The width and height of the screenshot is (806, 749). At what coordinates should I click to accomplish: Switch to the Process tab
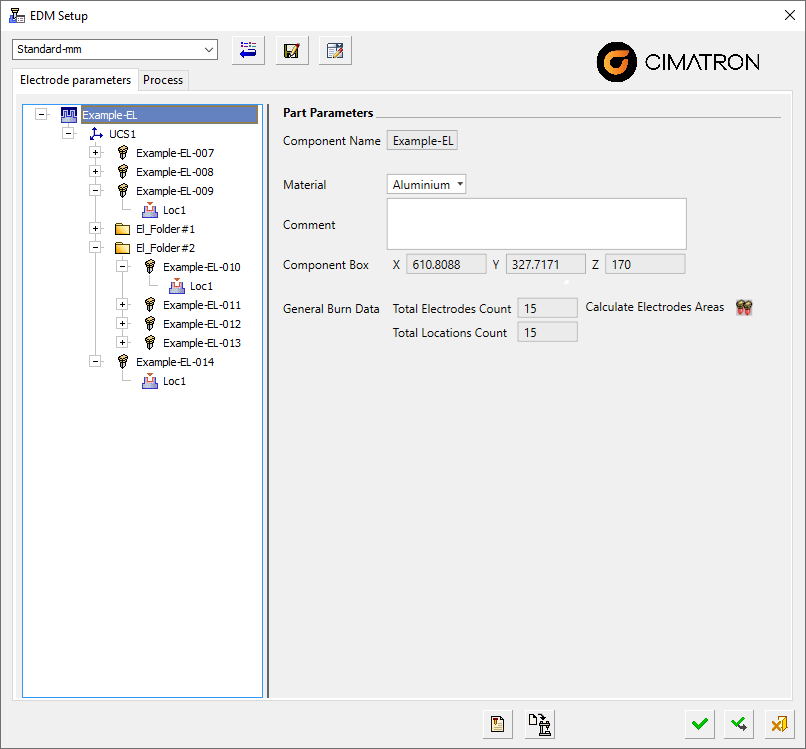[162, 80]
